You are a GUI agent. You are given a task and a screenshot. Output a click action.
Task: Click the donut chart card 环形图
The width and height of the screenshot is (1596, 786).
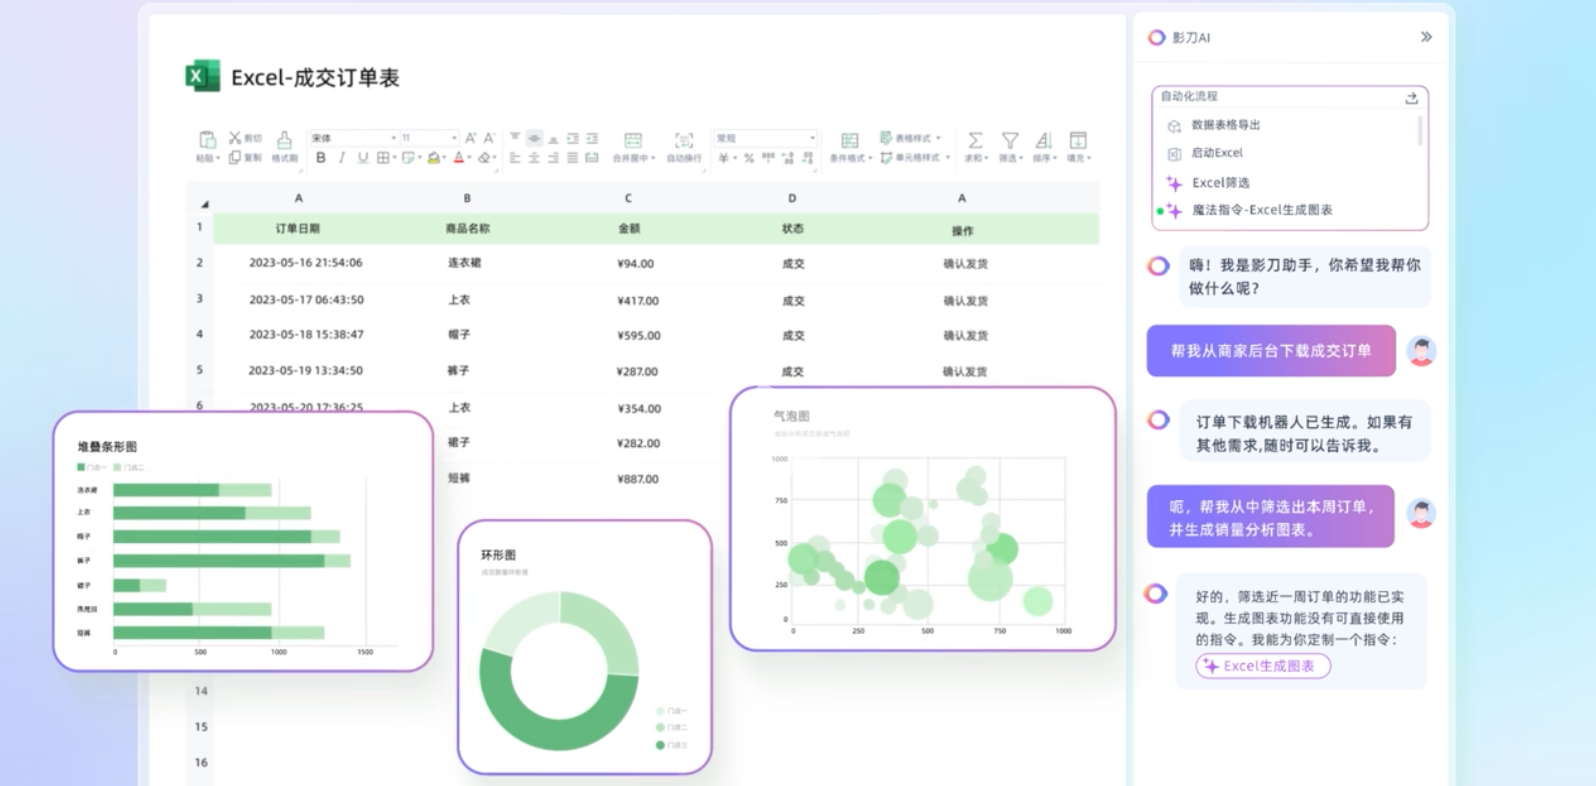tap(585, 647)
